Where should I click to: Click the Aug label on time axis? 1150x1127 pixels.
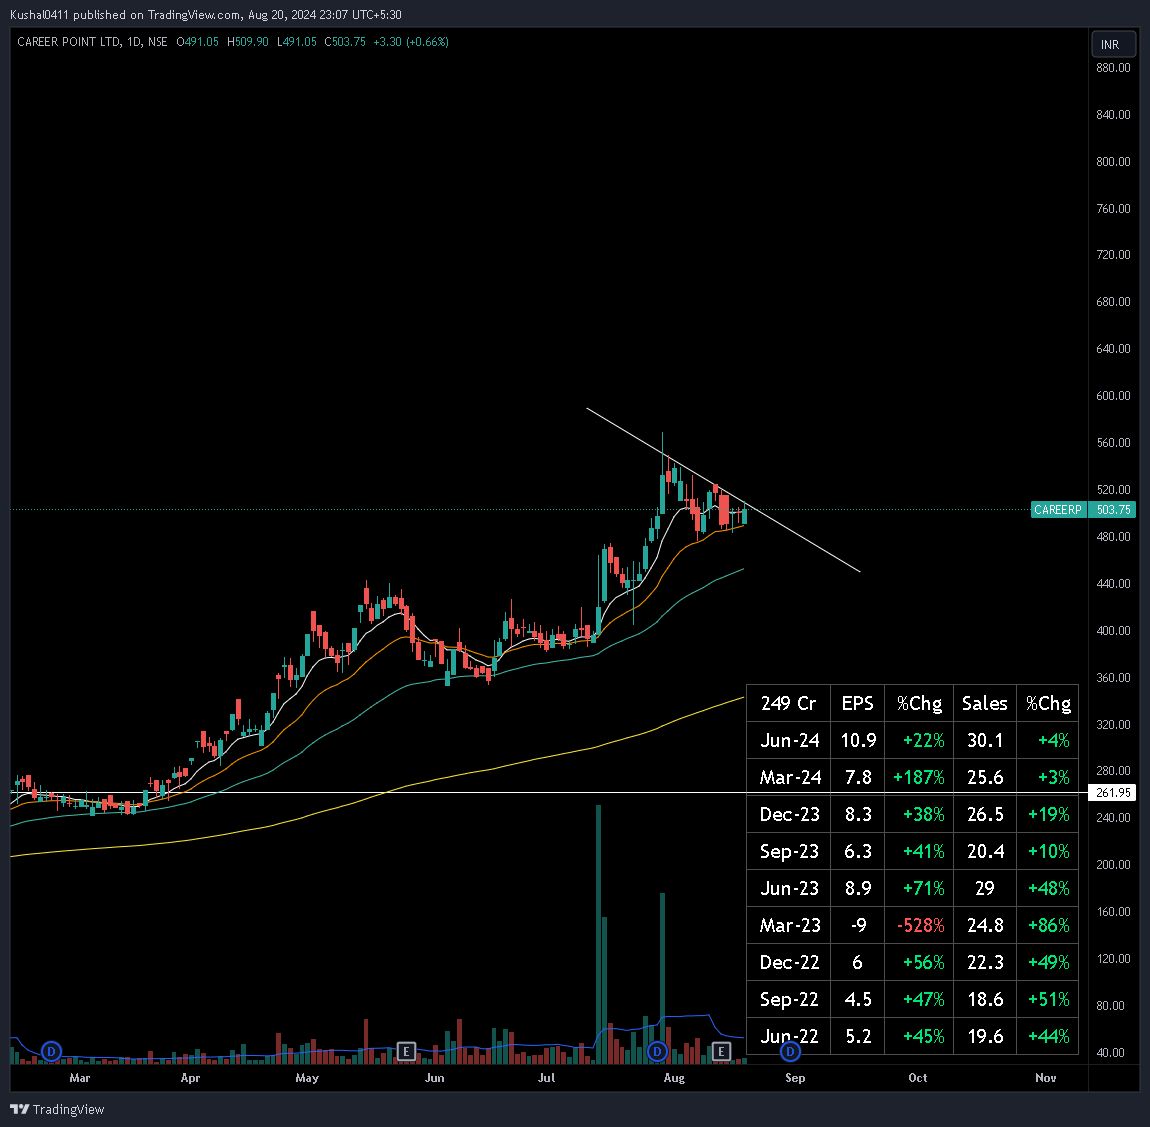(x=674, y=1078)
